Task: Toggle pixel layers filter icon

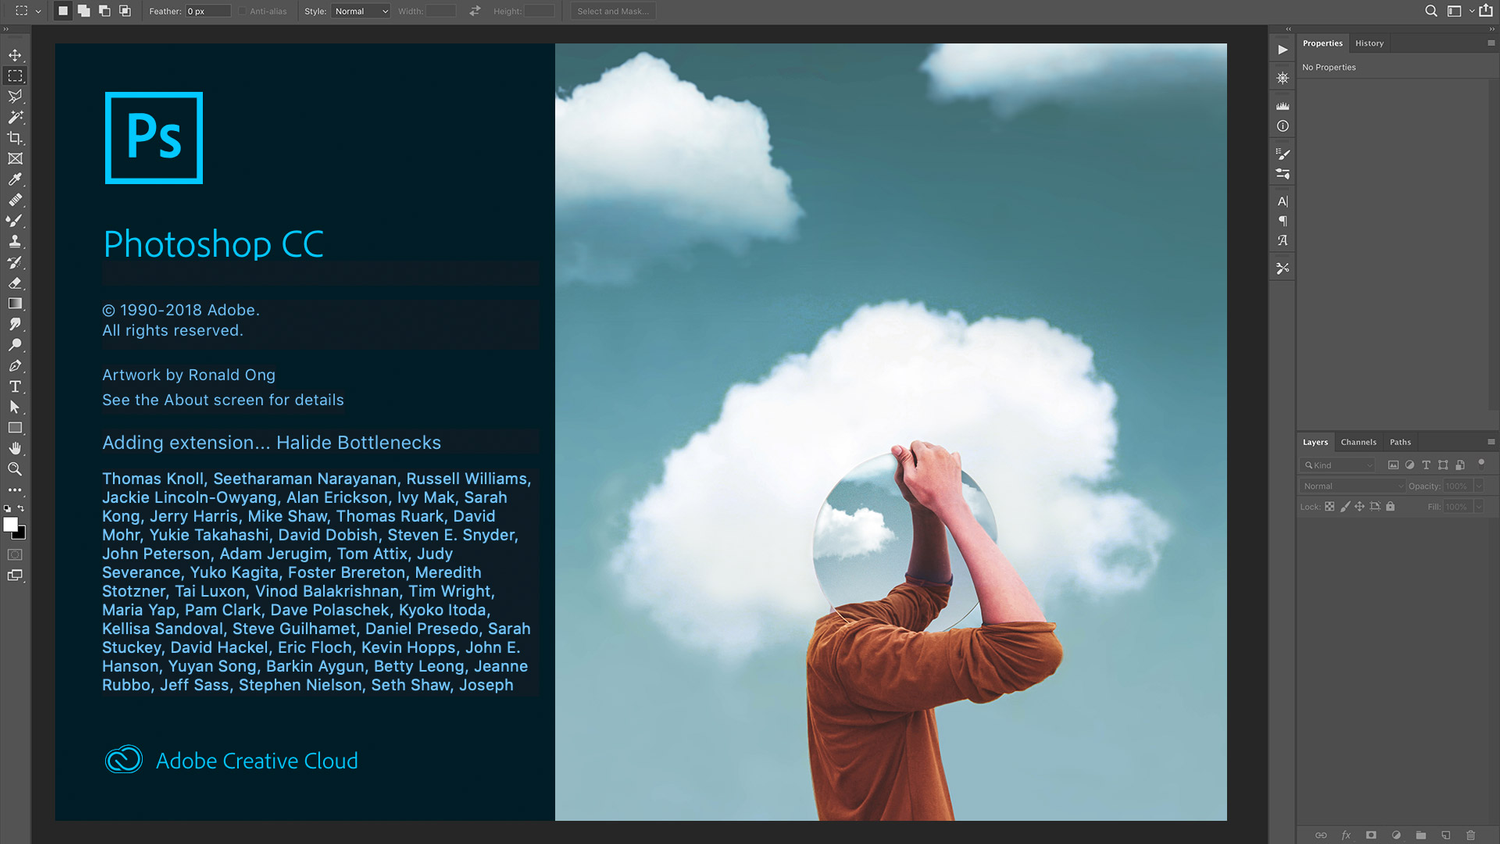Action: 1393,465
